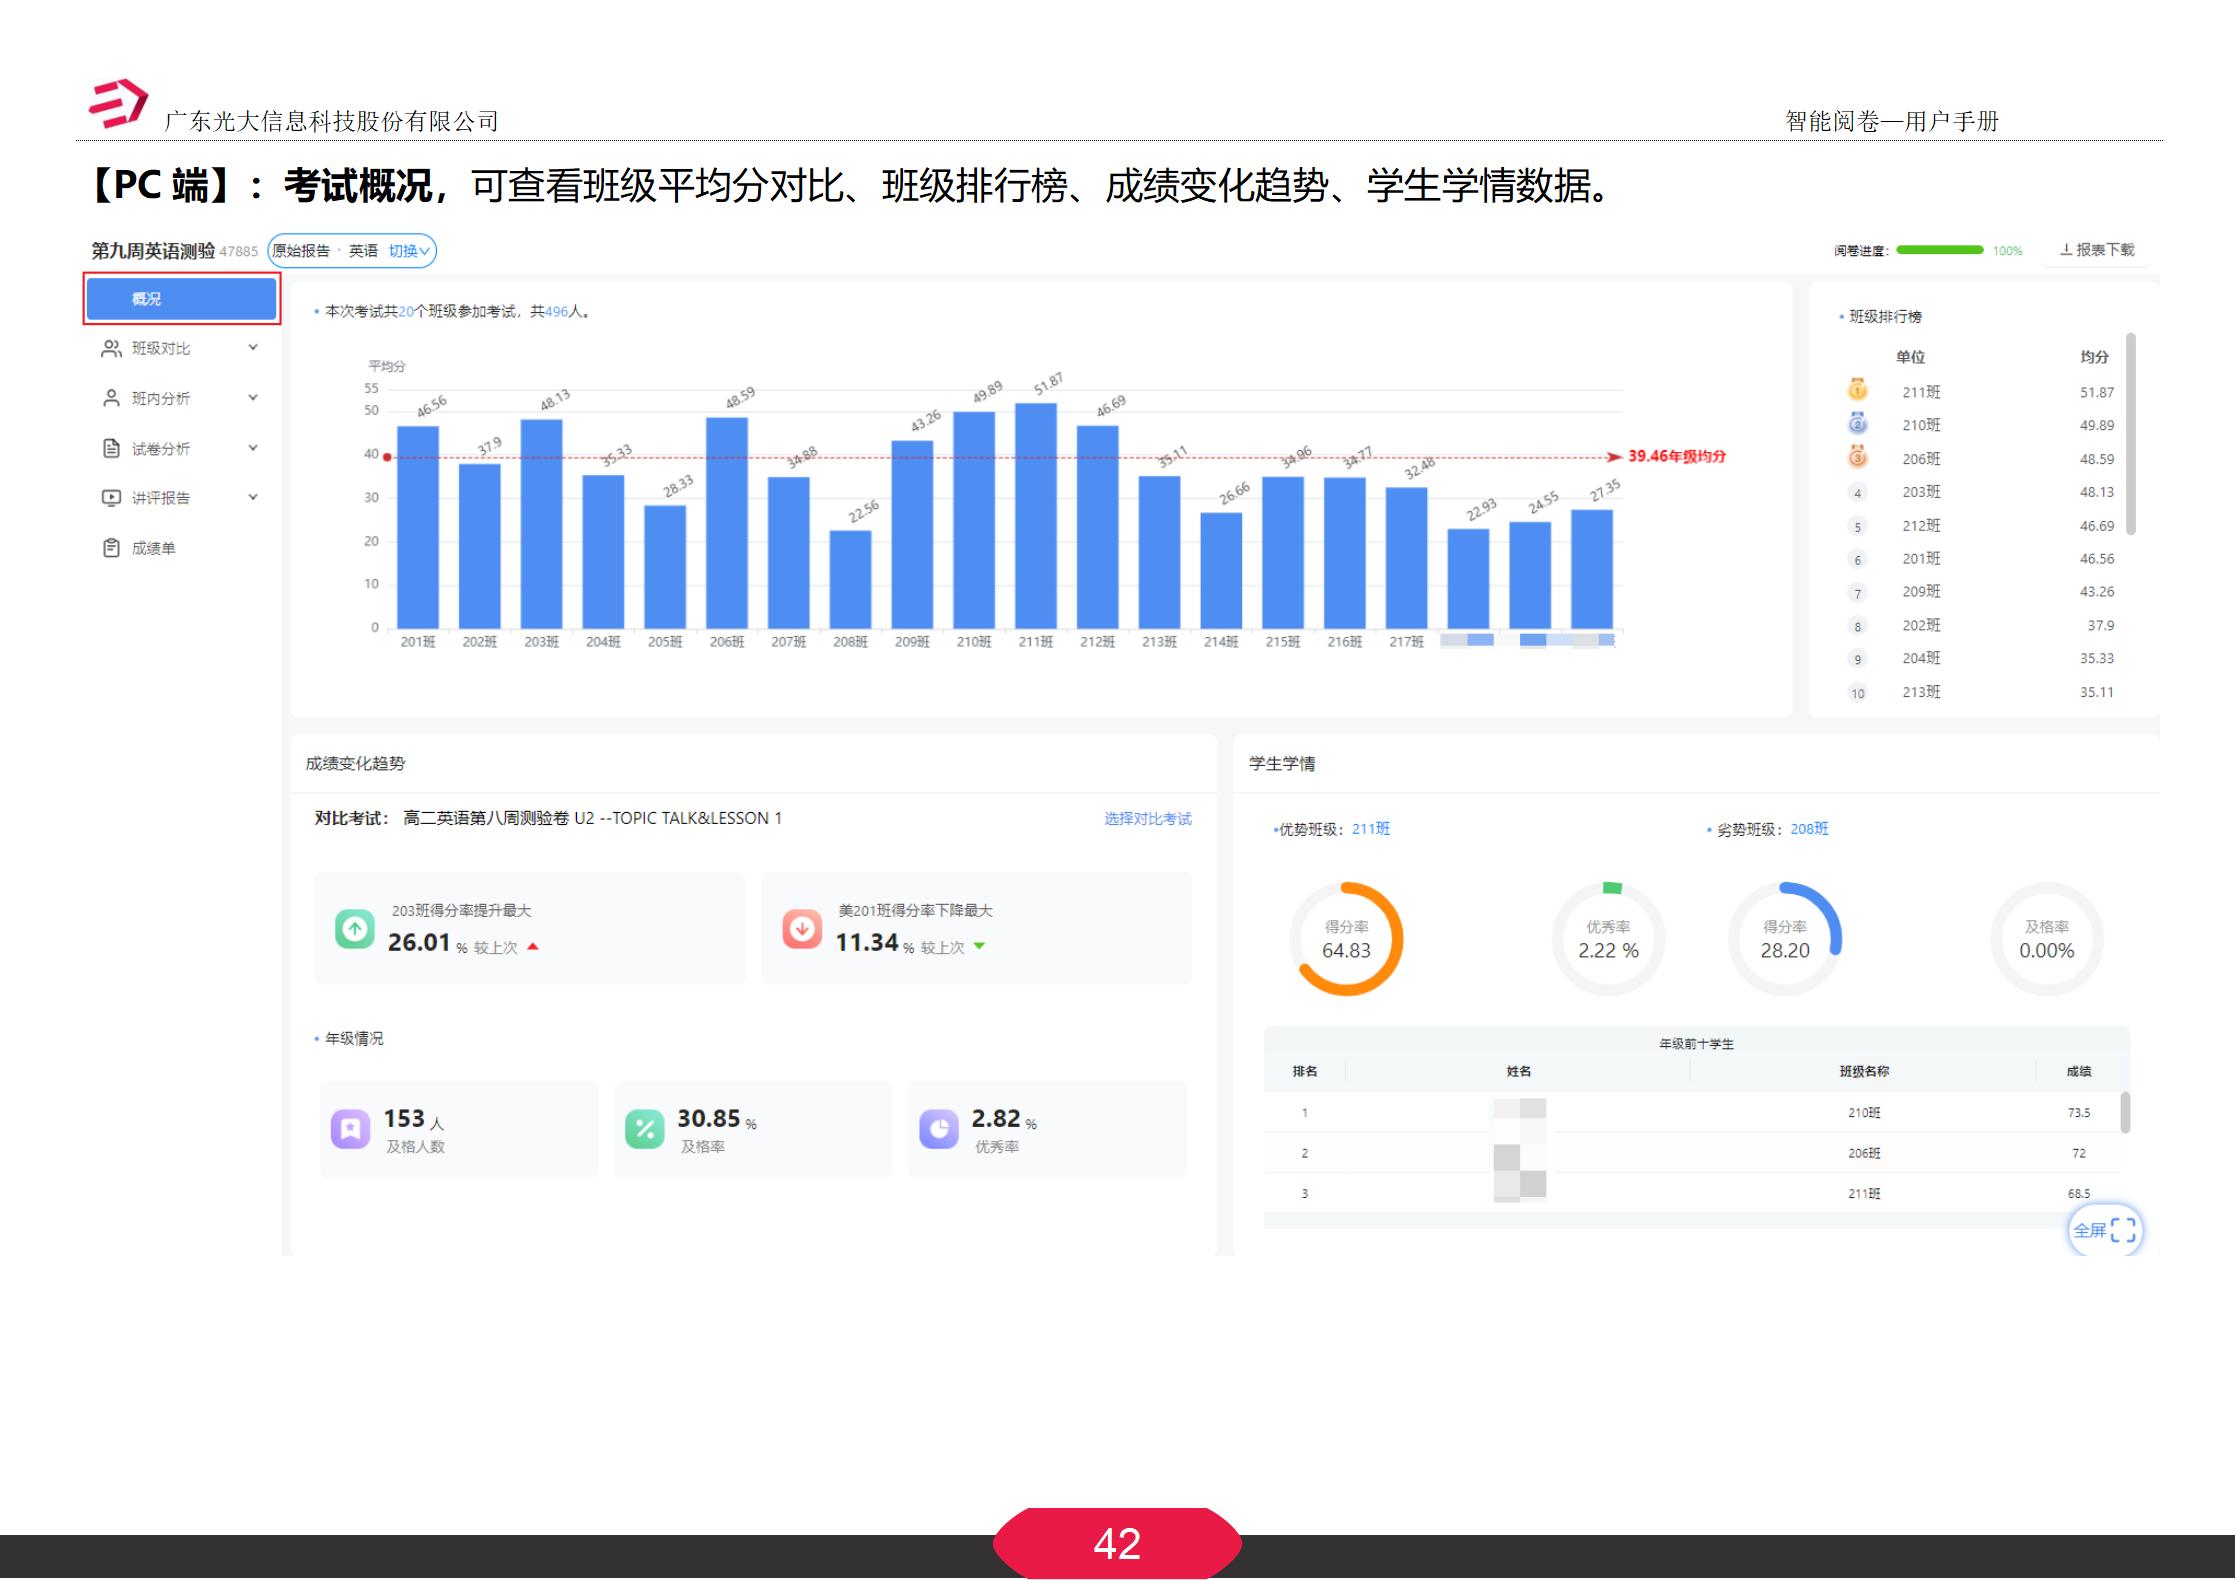The image size is (2237, 1580).
Task: Select the 班级对比 sidebar icon
Action: tap(112, 347)
